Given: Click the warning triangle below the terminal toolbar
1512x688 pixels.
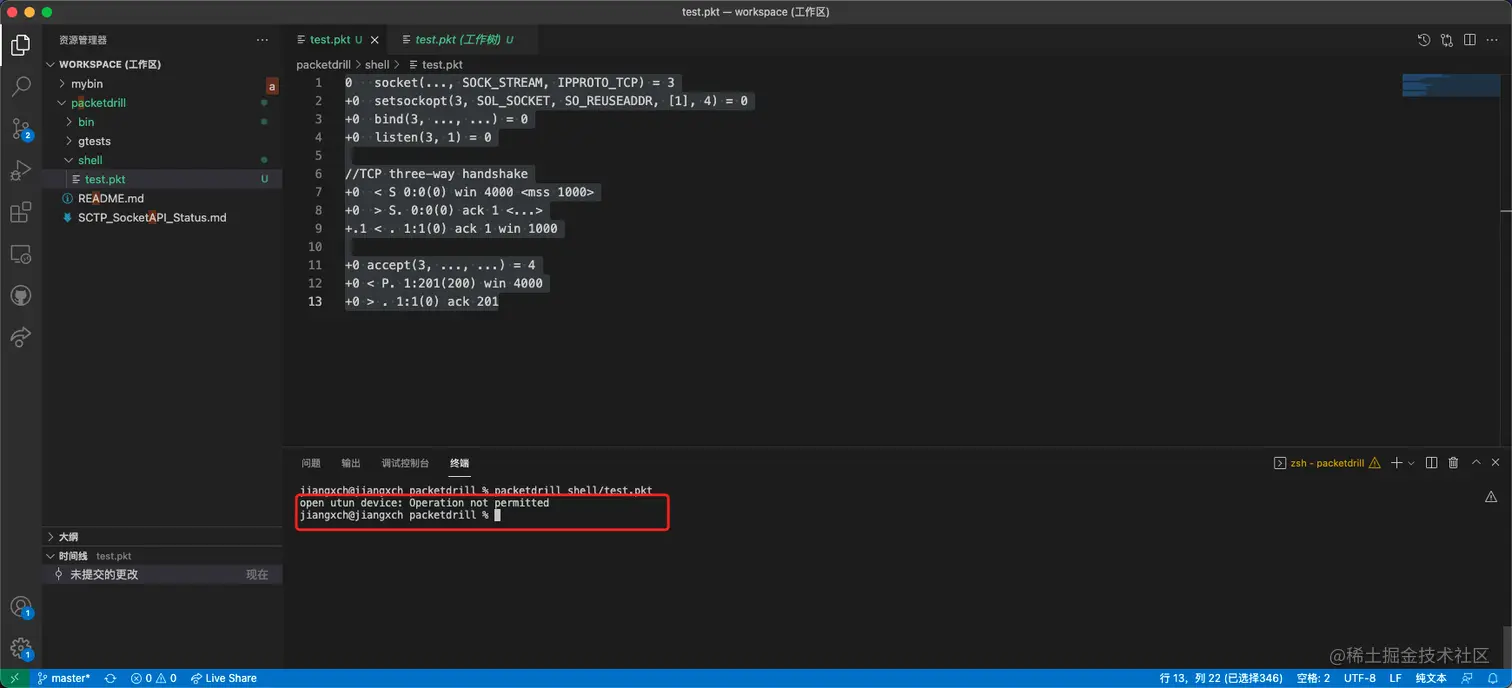Looking at the screenshot, I should coord(1491,497).
